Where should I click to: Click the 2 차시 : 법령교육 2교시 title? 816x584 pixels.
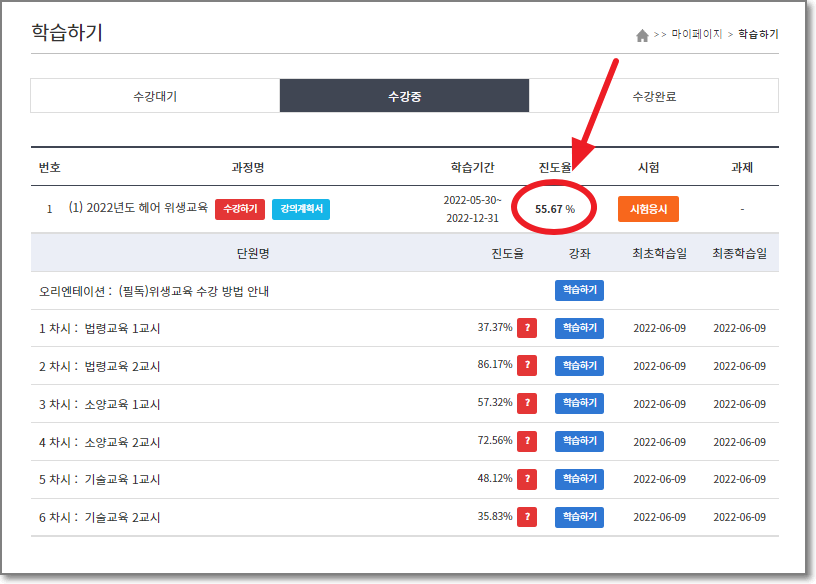(99, 366)
